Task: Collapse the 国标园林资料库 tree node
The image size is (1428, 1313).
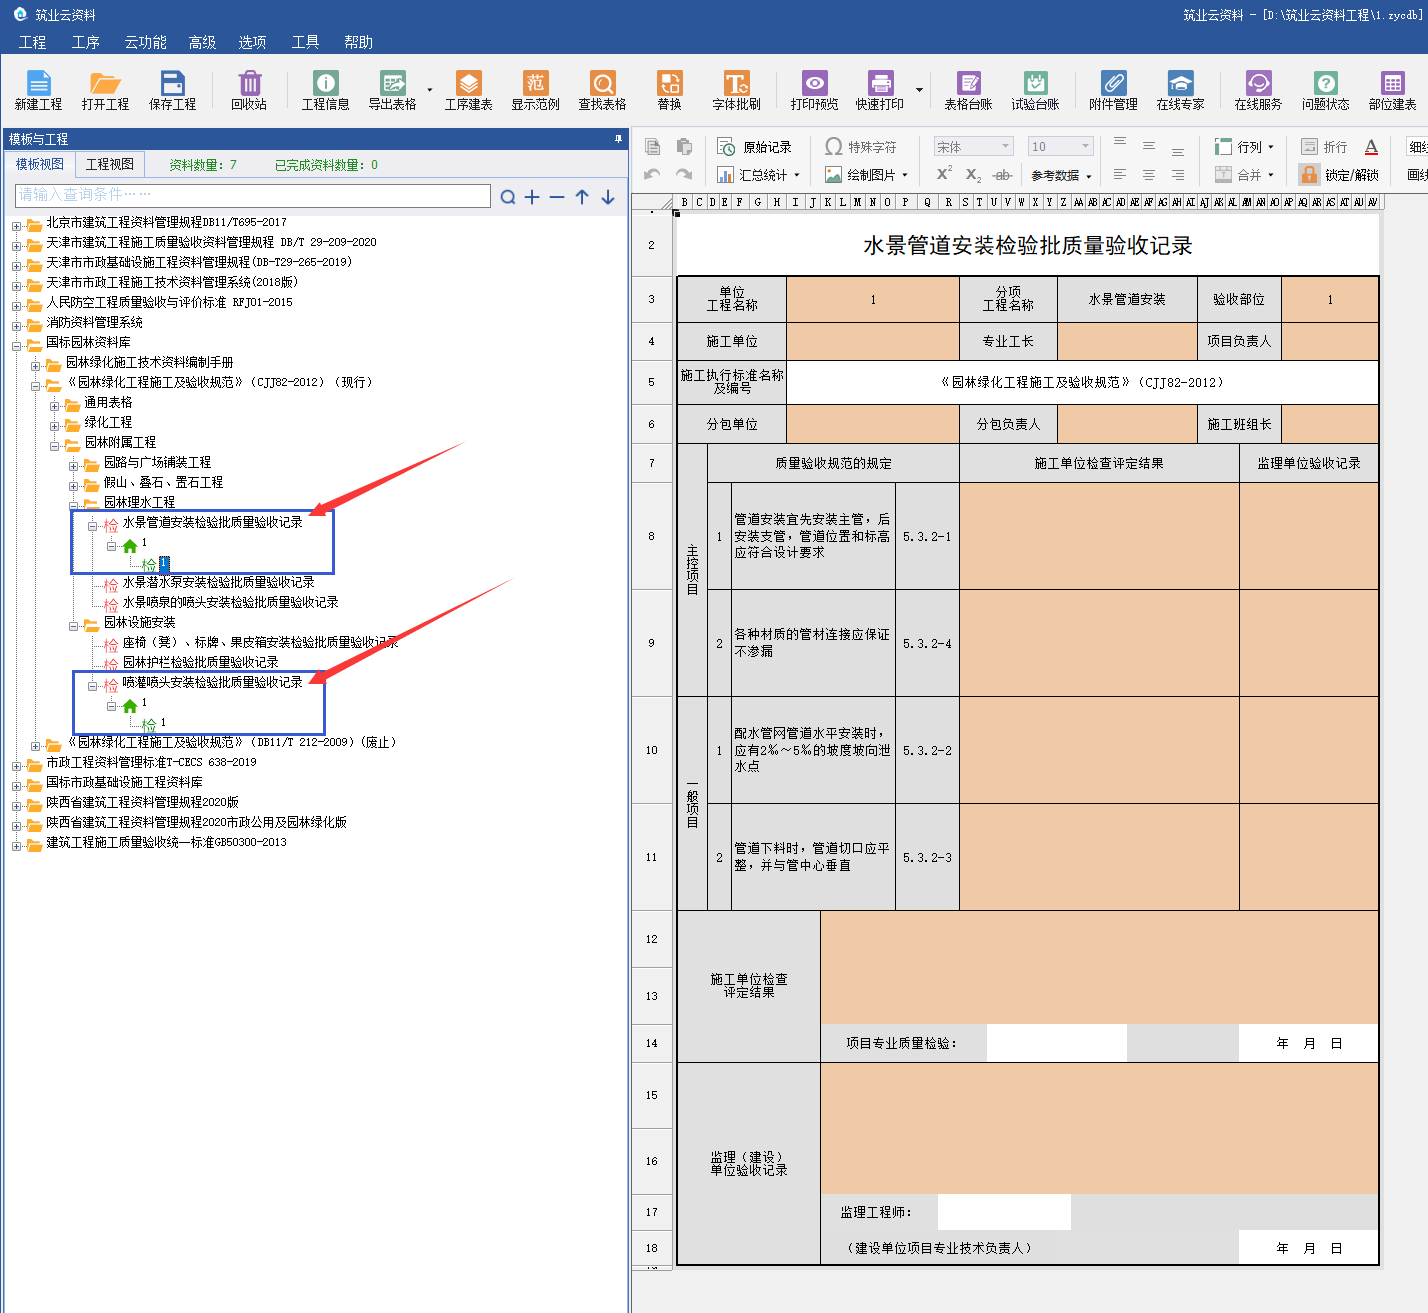Action: 16,346
